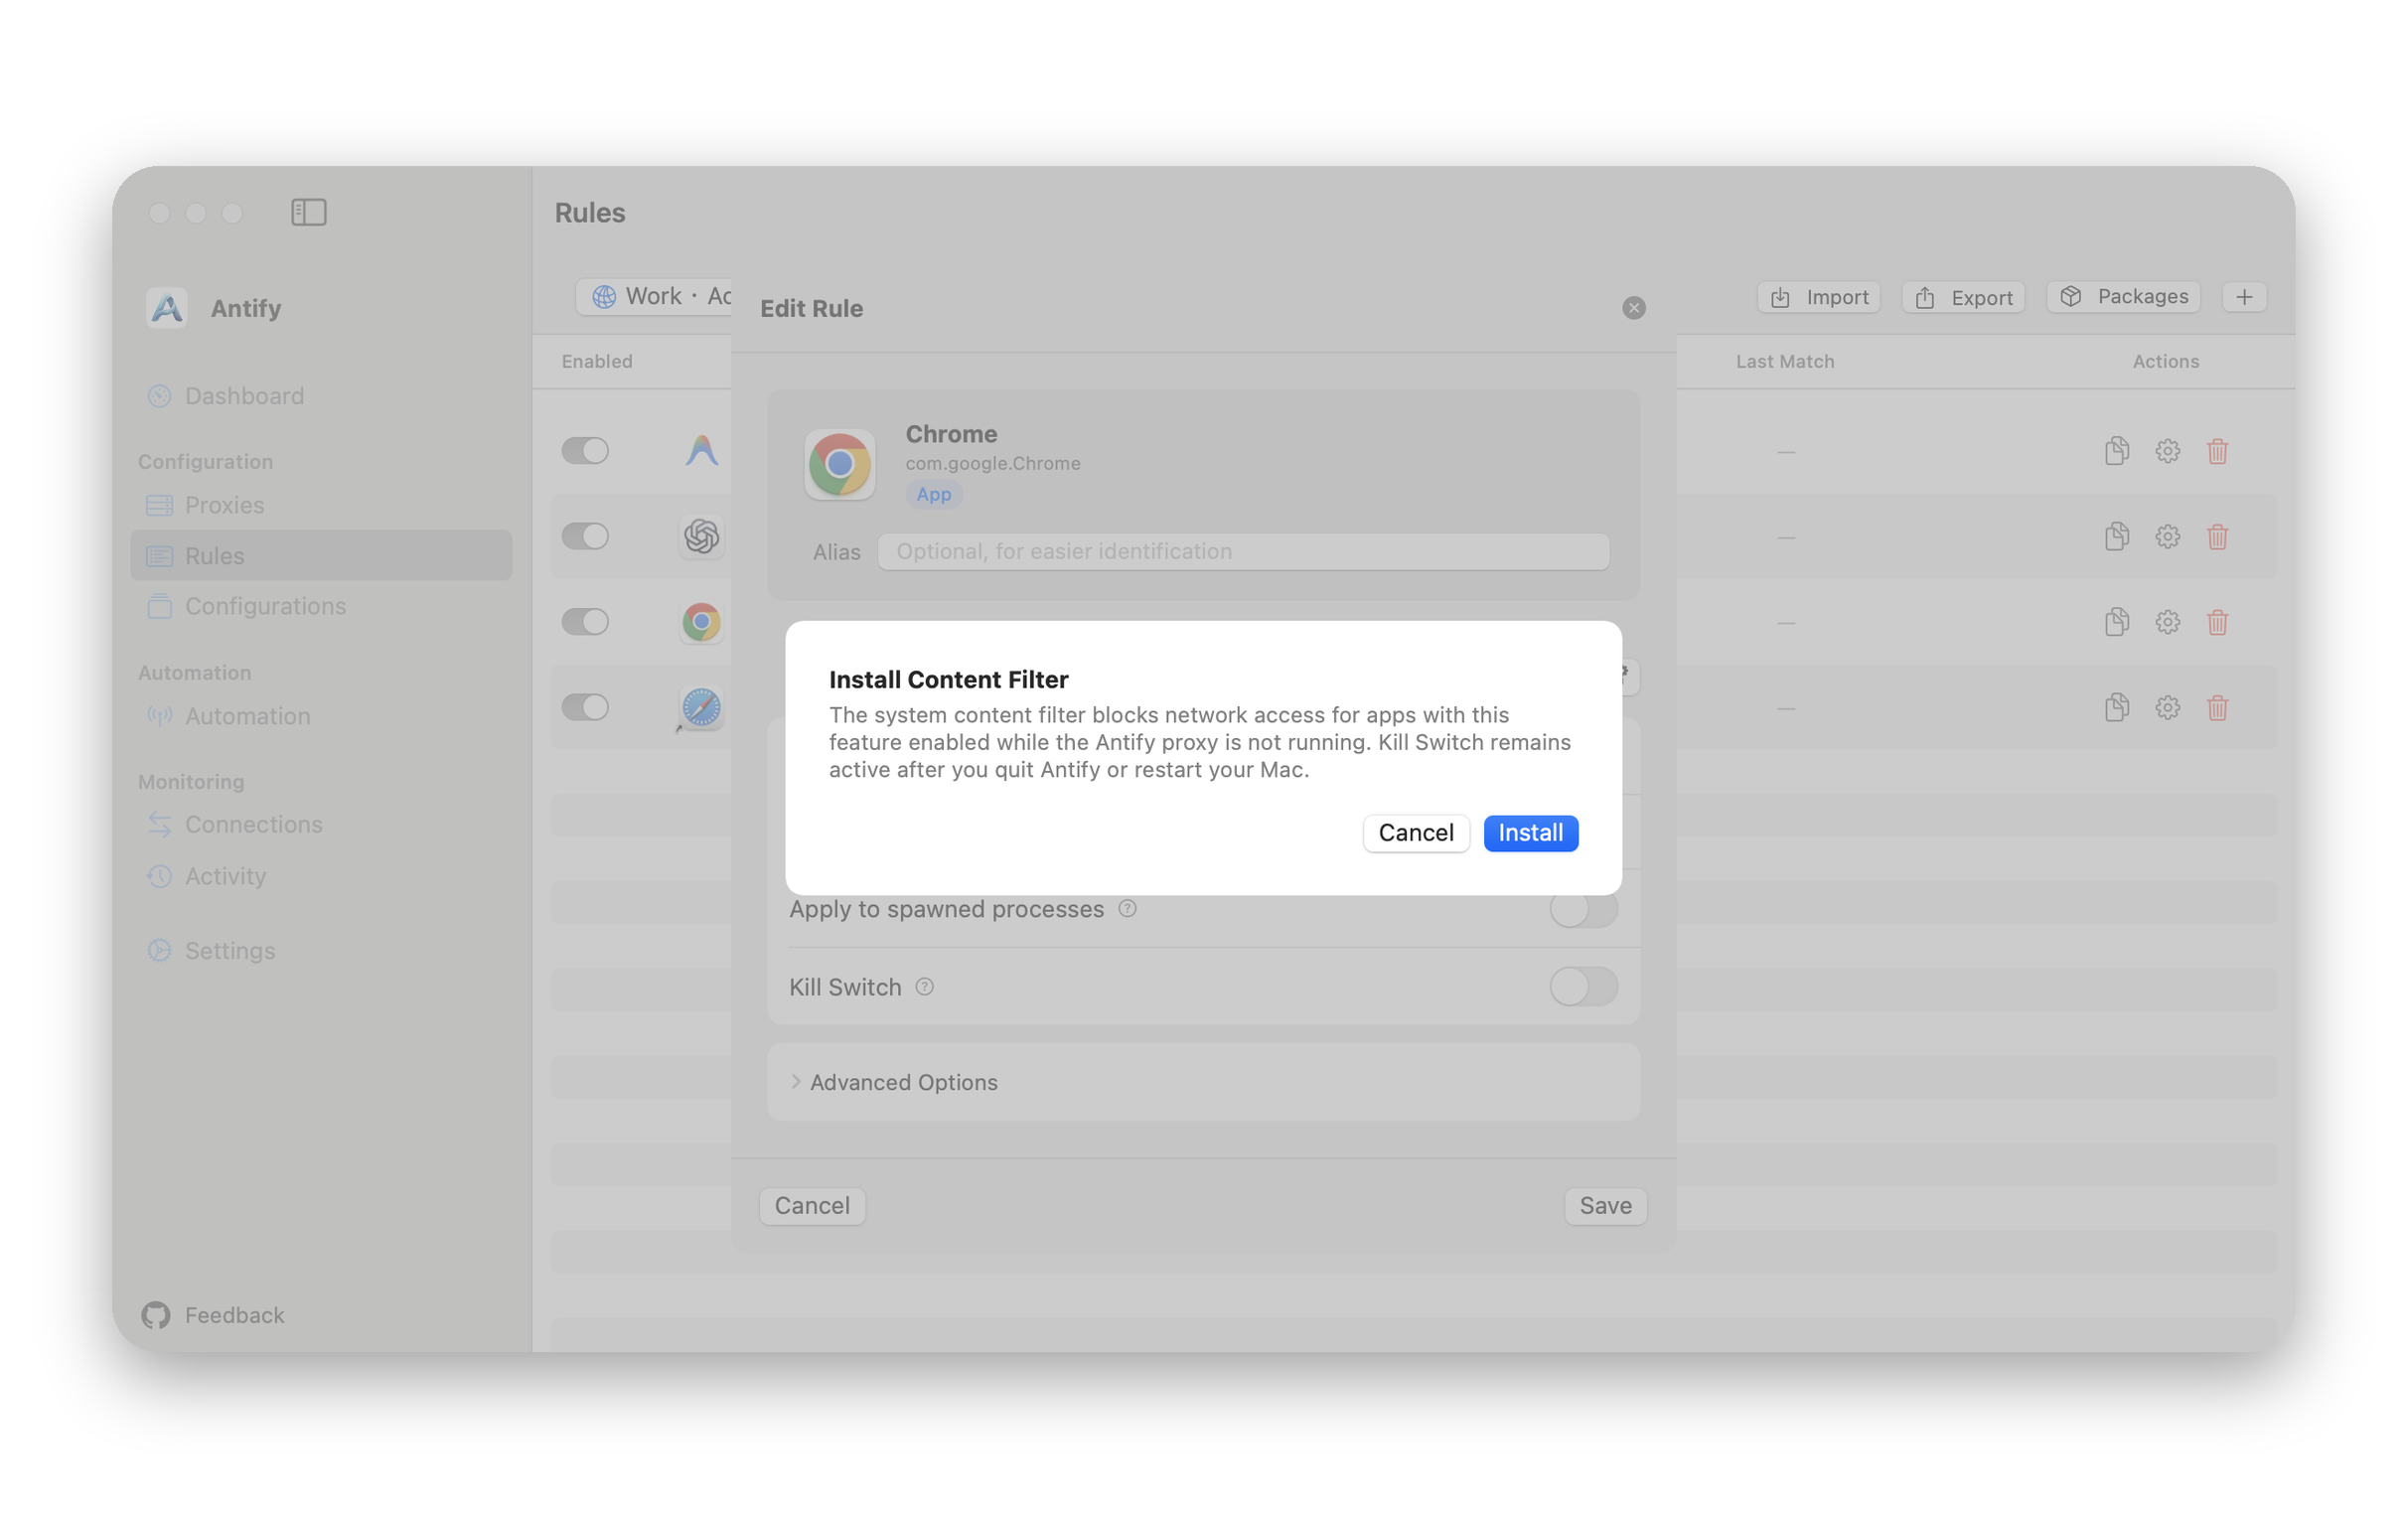Select Rules in sidebar
Viewport: 2408px width, 1518px height.
pos(321,555)
